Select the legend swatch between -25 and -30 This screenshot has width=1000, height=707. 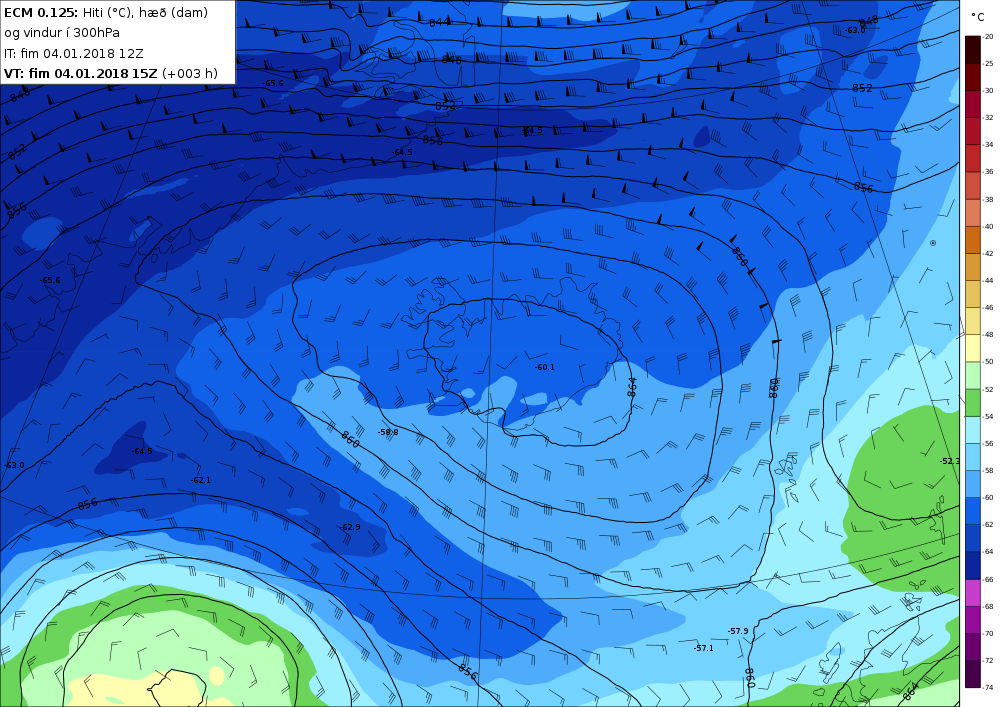pyautogui.click(x=973, y=77)
